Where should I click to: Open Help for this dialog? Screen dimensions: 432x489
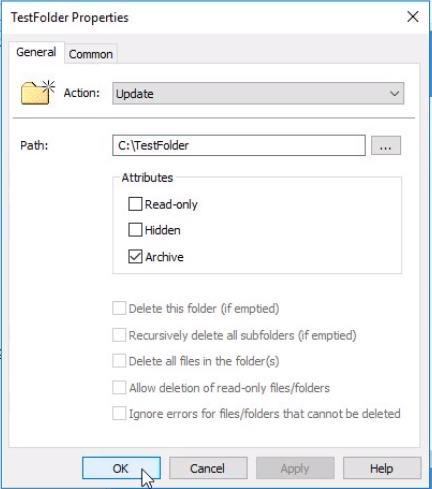point(382,468)
